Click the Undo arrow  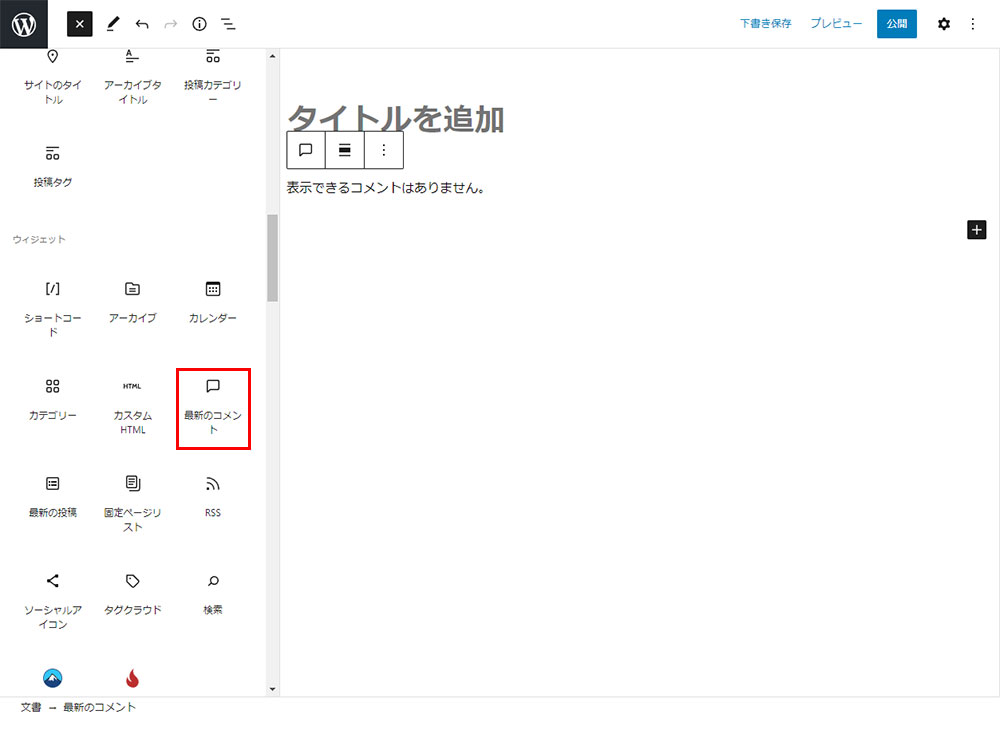point(142,24)
